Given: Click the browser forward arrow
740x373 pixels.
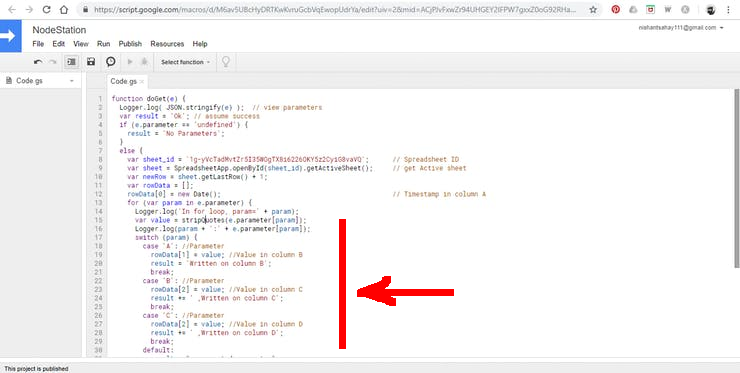Looking at the screenshot, I should pyautogui.click(x=29, y=9).
